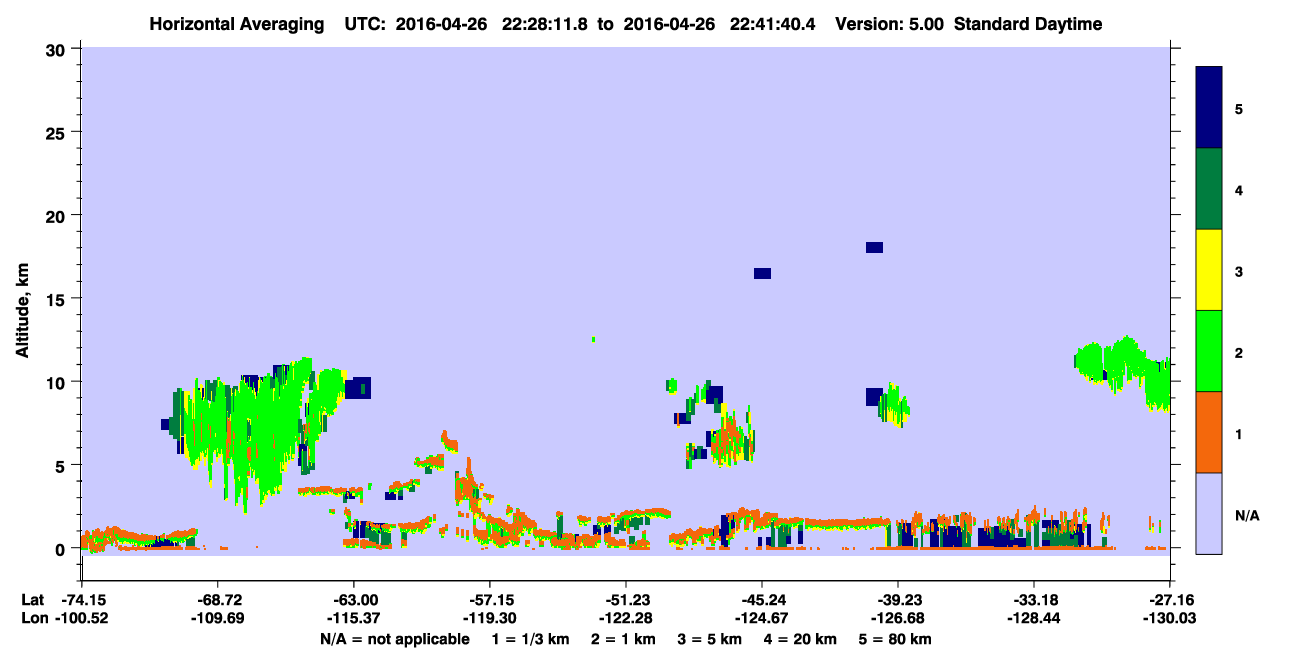The height and width of the screenshot is (667, 1300).
Task: Click the latitude value -51.23
Action: pyautogui.click(x=626, y=600)
